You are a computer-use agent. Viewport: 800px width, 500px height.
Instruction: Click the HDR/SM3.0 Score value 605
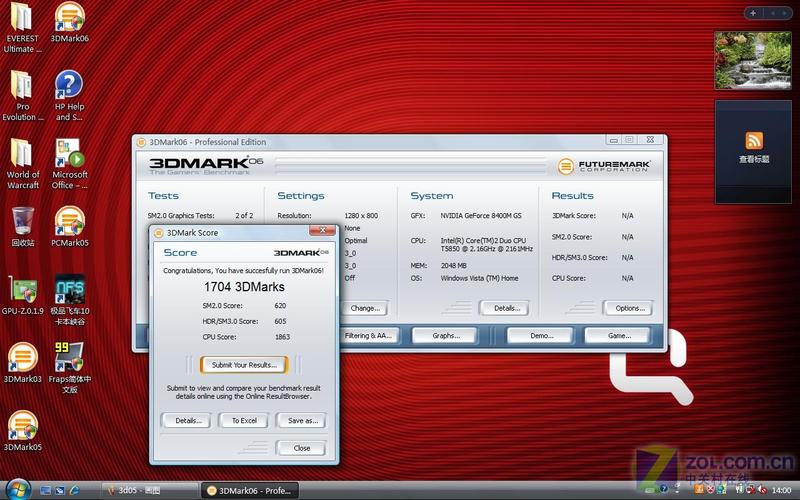pyautogui.click(x=280, y=321)
